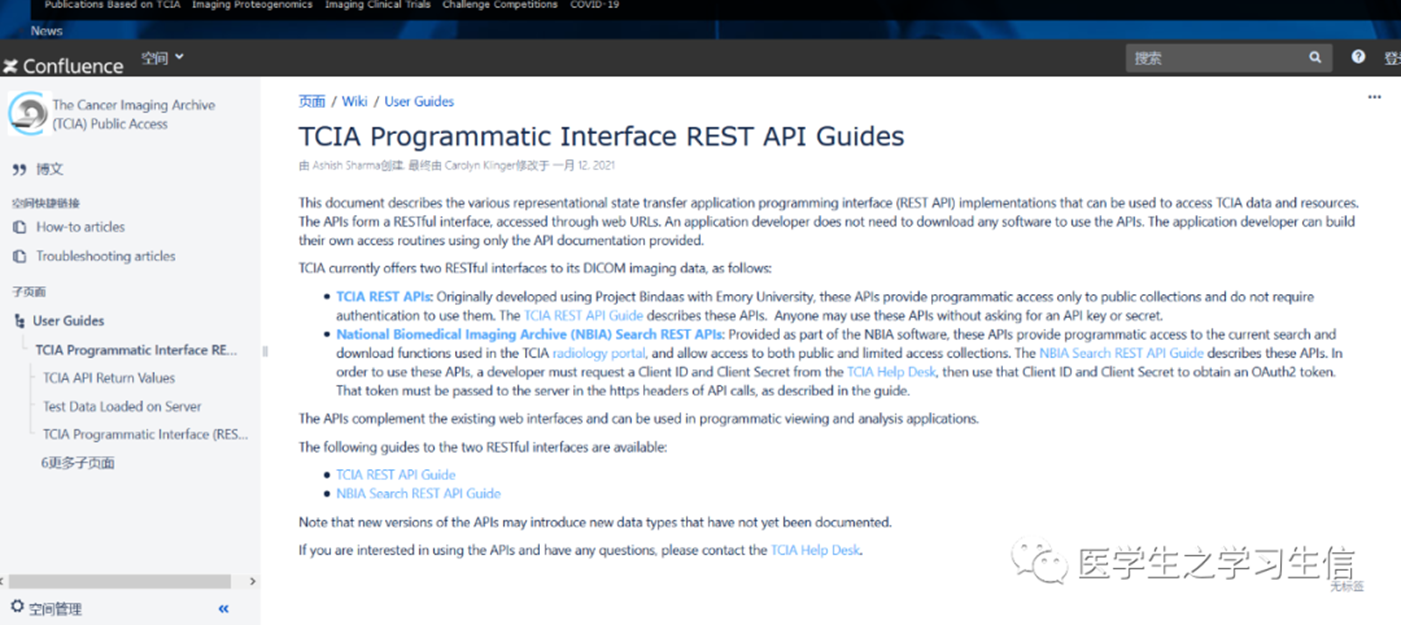
Task: Click the 页面 breadcrumb
Action: click(x=312, y=101)
